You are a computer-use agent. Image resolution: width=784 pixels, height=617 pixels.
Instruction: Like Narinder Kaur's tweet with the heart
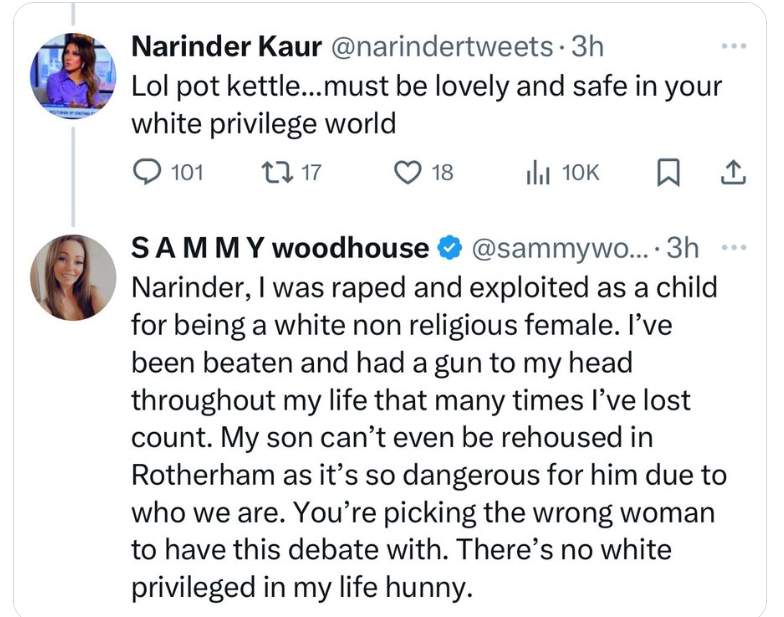click(x=407, y=173)
